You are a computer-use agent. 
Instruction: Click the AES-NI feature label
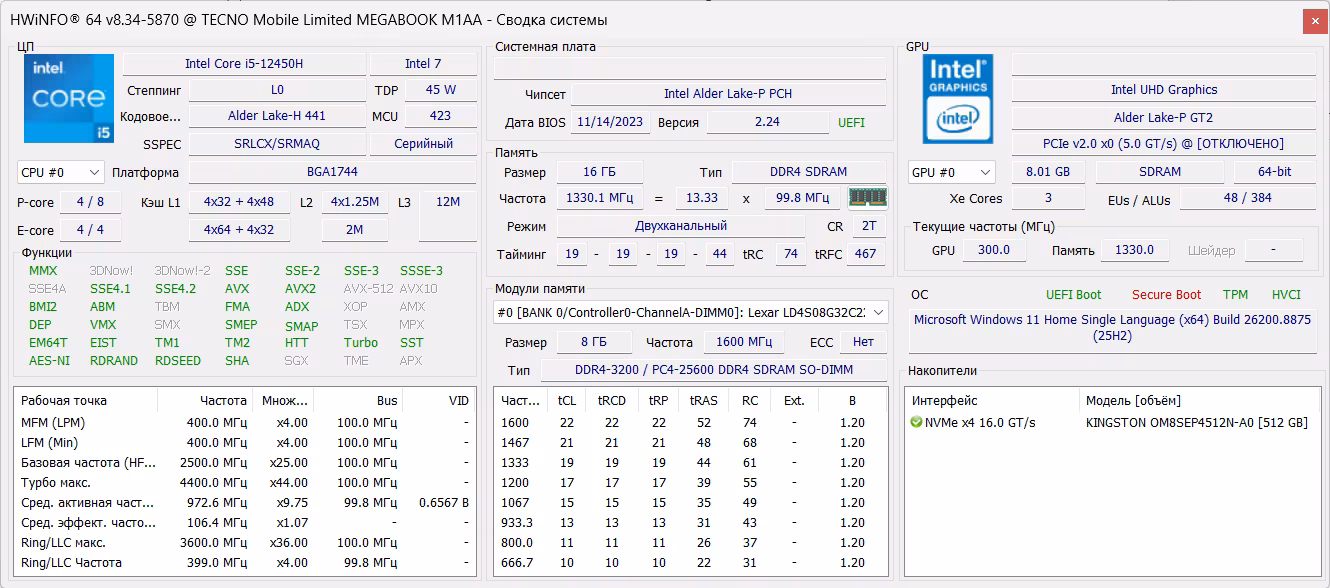(49, 361)
